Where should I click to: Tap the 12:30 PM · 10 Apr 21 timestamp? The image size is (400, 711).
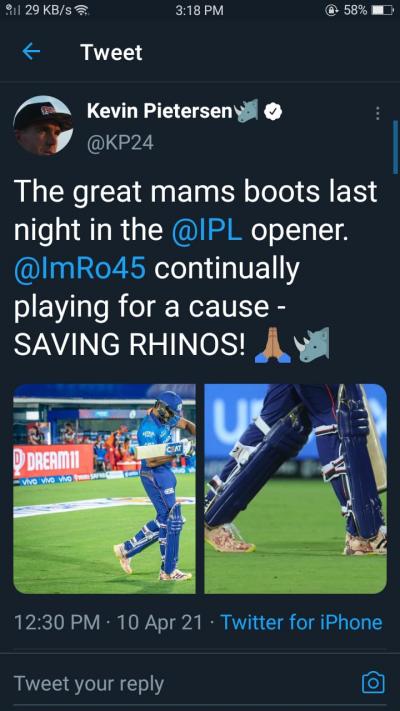pos(108,623)
